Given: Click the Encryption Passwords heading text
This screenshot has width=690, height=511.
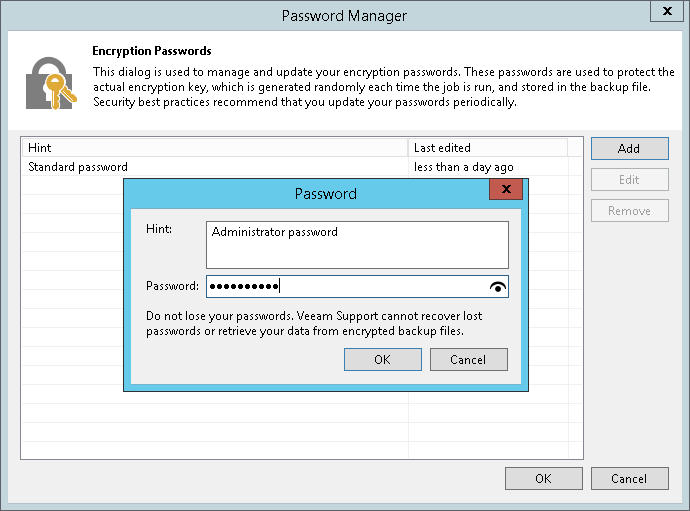Looking at the screenshot, I should 152,51.
